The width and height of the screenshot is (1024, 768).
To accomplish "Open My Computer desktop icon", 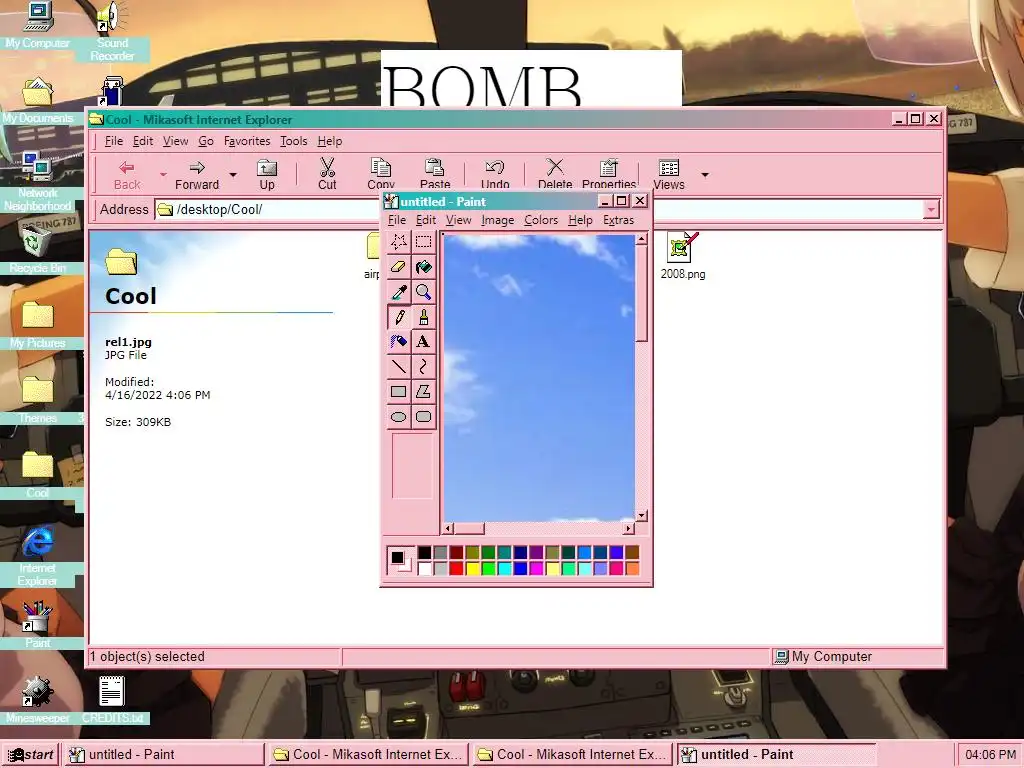I will click(37, 25).
